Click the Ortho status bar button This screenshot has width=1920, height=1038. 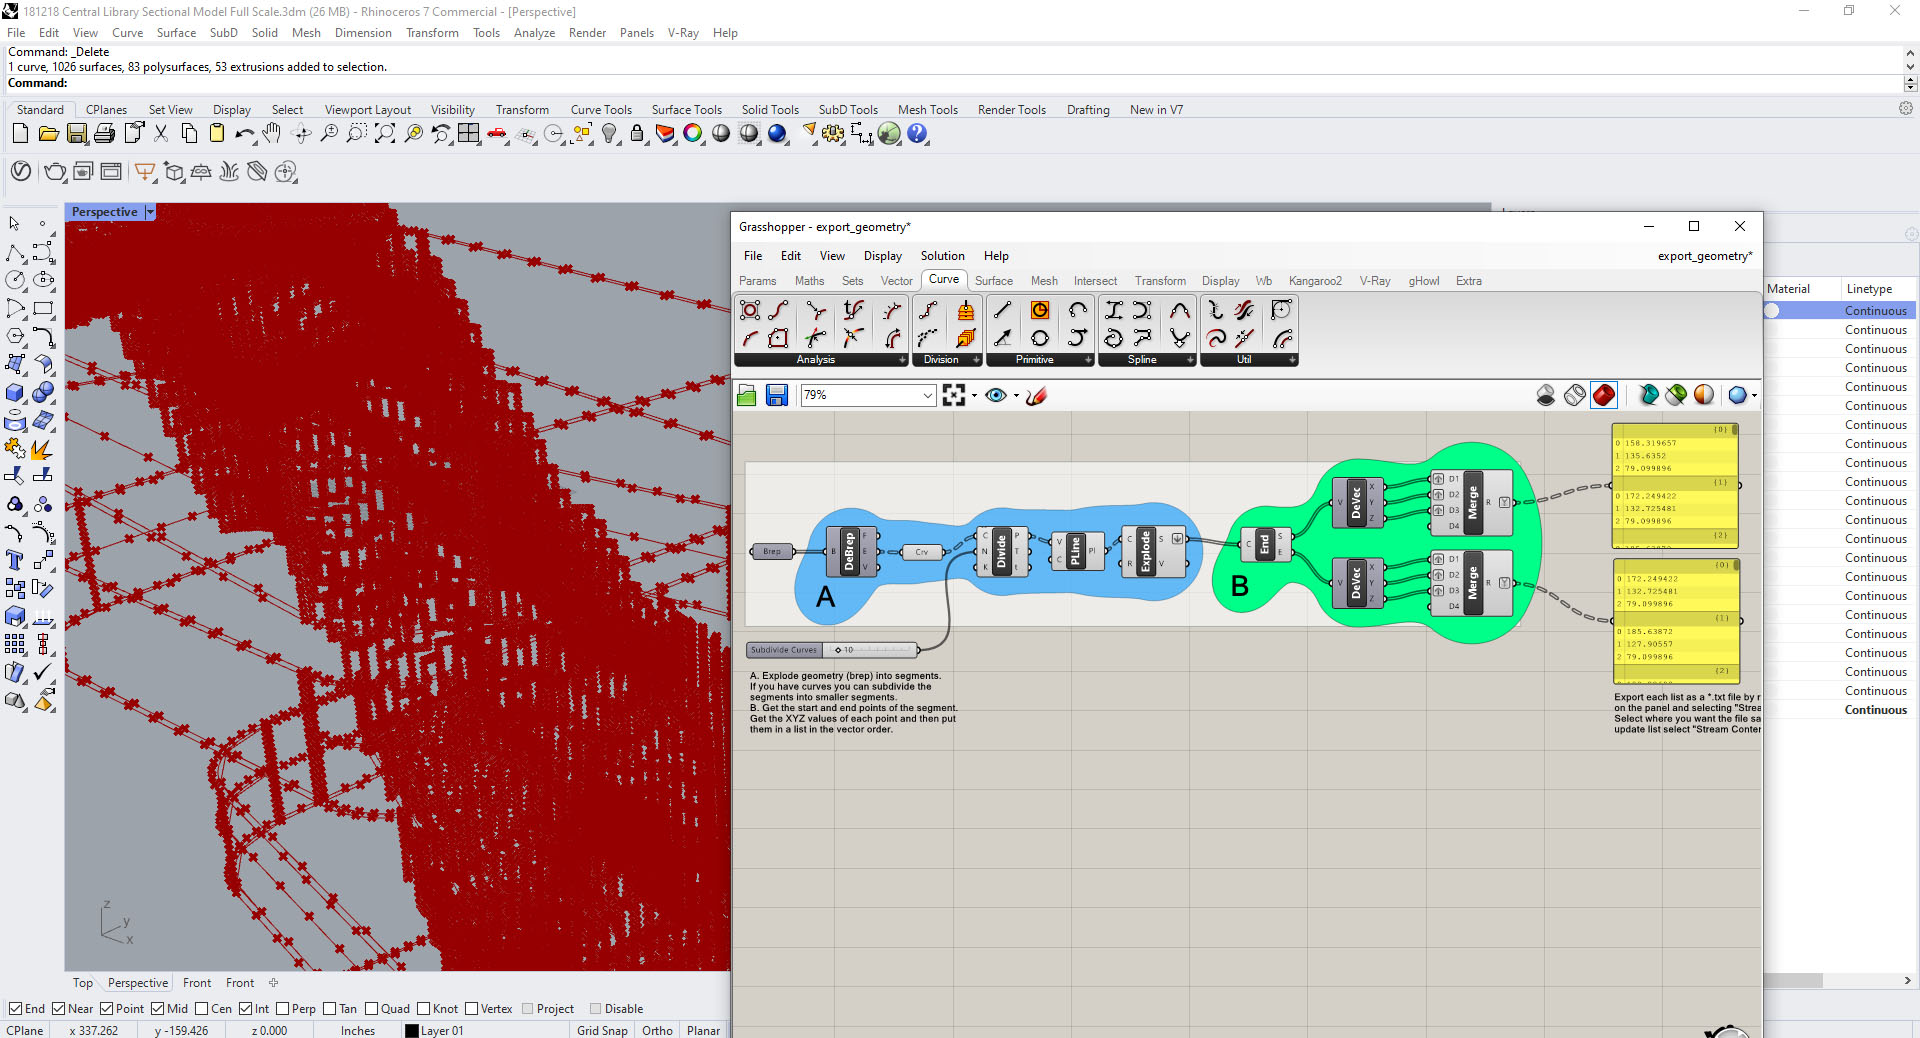point(657,1031)
